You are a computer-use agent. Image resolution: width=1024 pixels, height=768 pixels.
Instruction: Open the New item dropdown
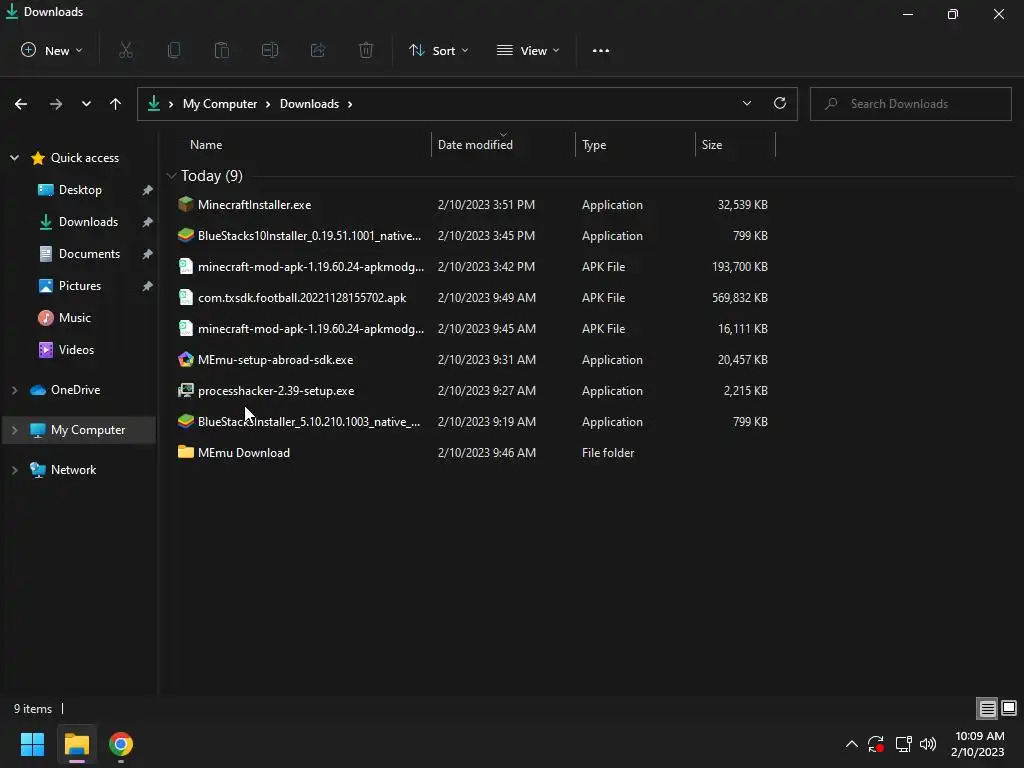[x=52, y=50]
